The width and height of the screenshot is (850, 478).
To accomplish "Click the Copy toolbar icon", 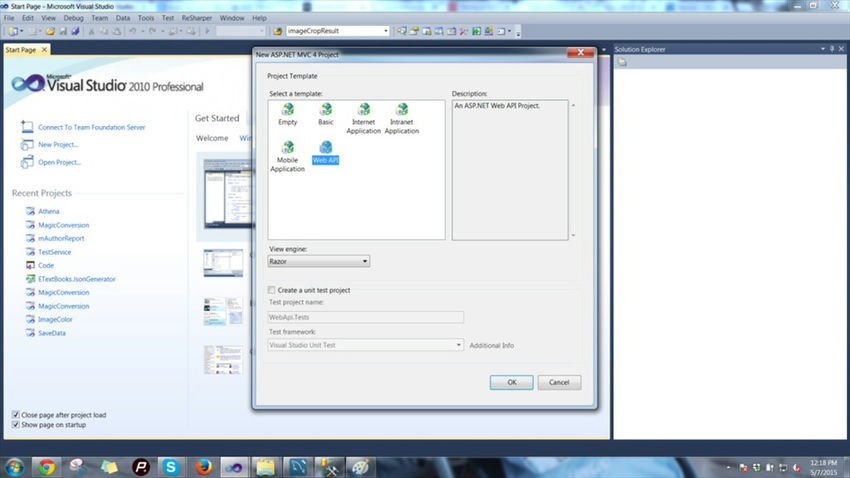I will [104, 31].
